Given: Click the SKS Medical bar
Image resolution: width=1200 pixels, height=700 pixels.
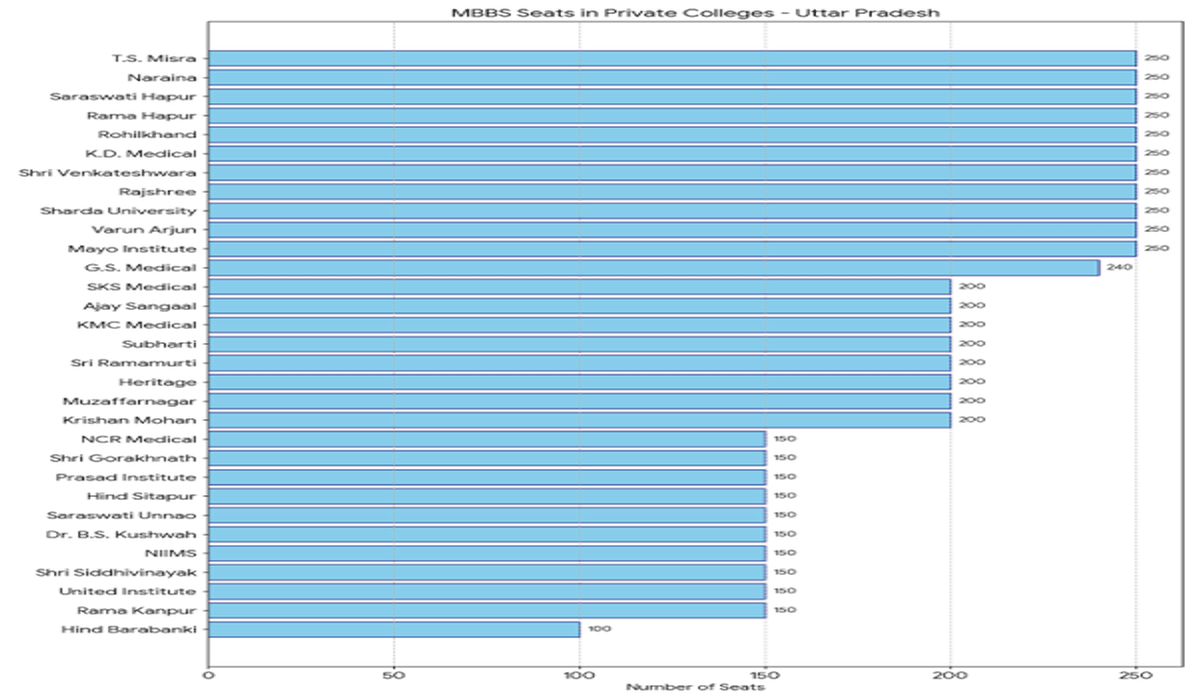Looking at the screenshot, I should click(580, 287).
